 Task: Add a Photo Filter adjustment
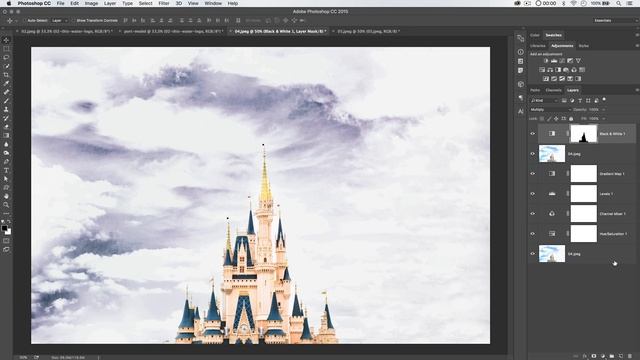(x=566, y=70)
